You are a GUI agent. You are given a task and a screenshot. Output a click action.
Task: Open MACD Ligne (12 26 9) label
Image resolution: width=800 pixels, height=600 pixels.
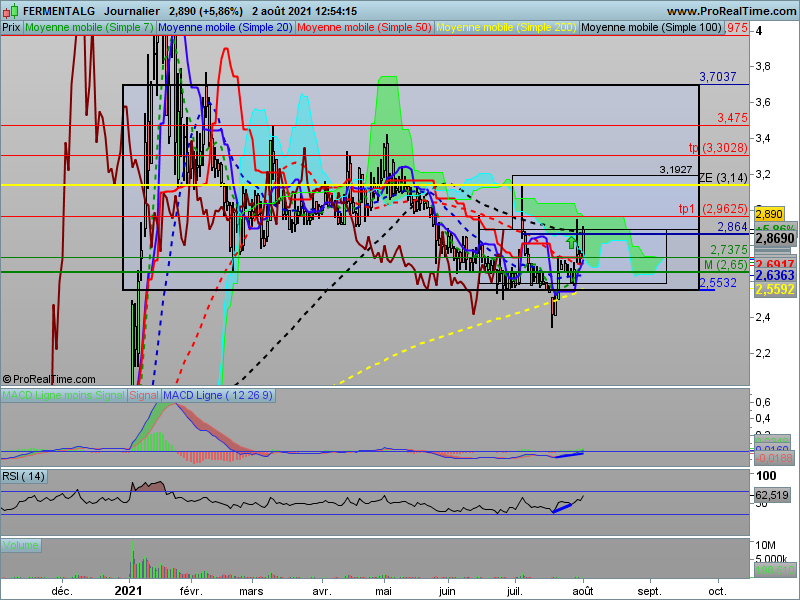(218, 395)
